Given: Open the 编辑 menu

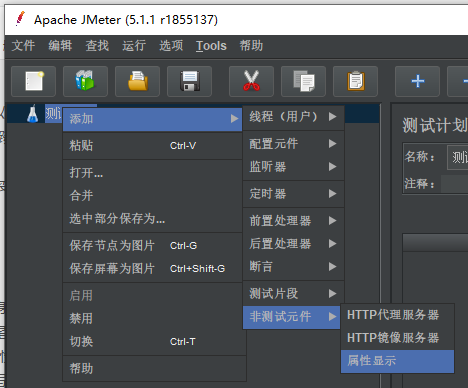Looking at the screenshot, I should click(60, 46).
